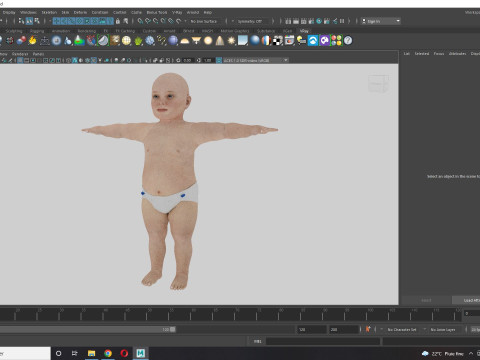The height and width of the screenshot is (360, 480).
Task: Toggle select by hierarchy mode
Action: coord(21,21)
